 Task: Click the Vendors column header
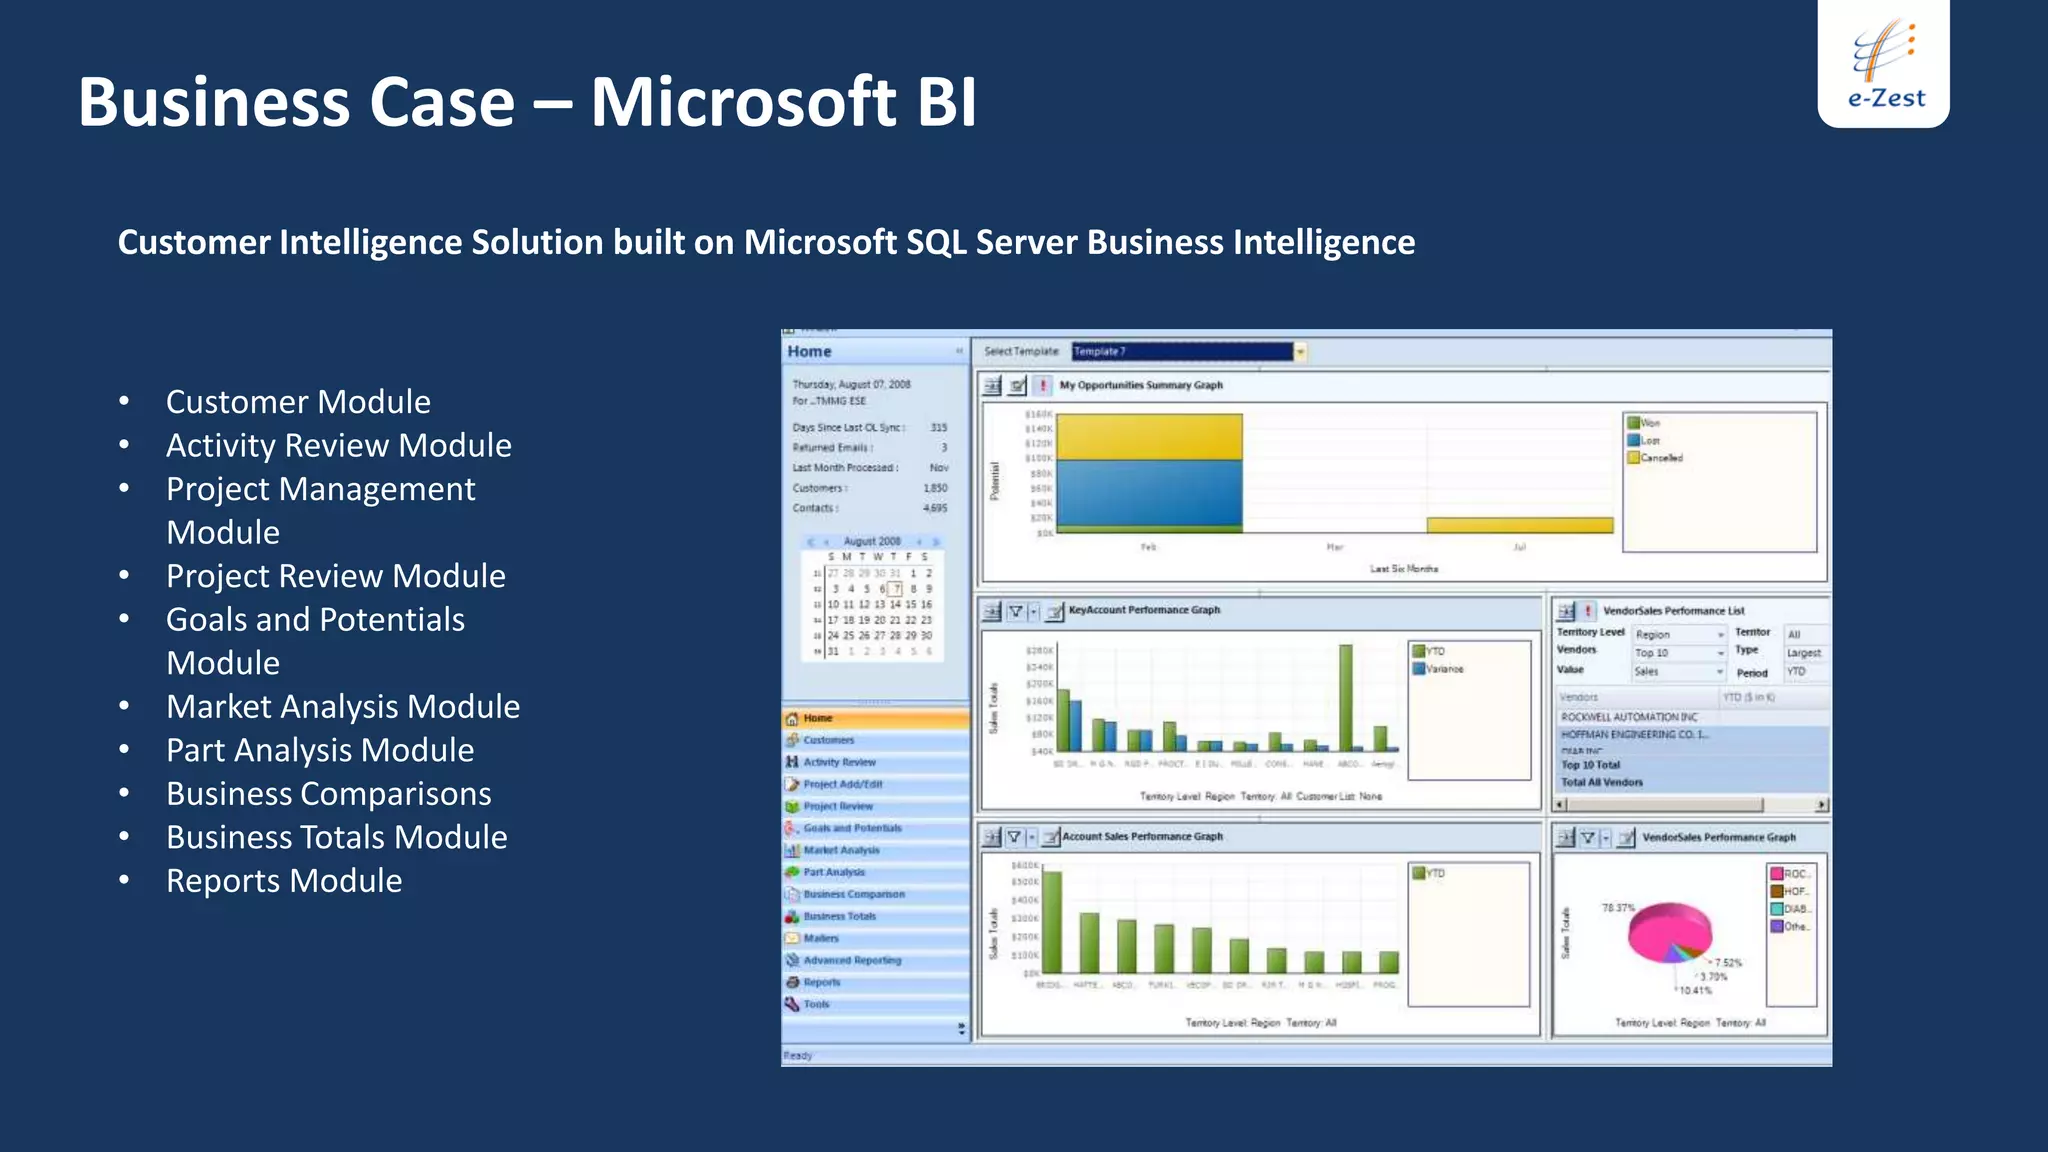1637,697
